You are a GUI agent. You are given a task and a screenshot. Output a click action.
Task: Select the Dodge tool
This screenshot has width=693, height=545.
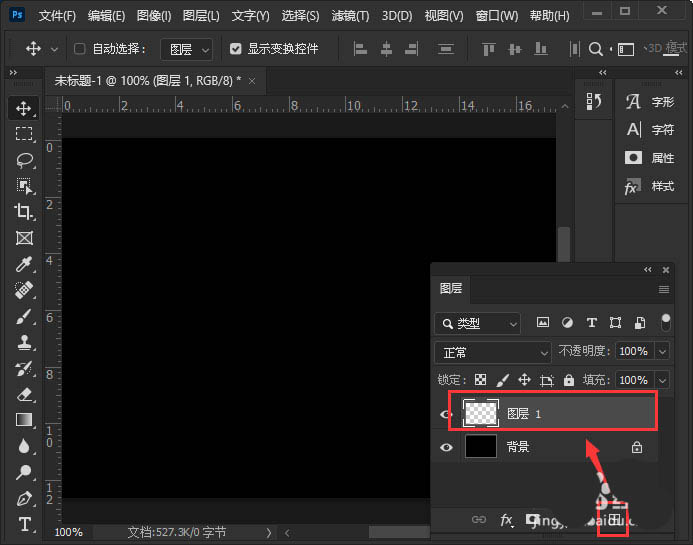click(x=24, y=472)
